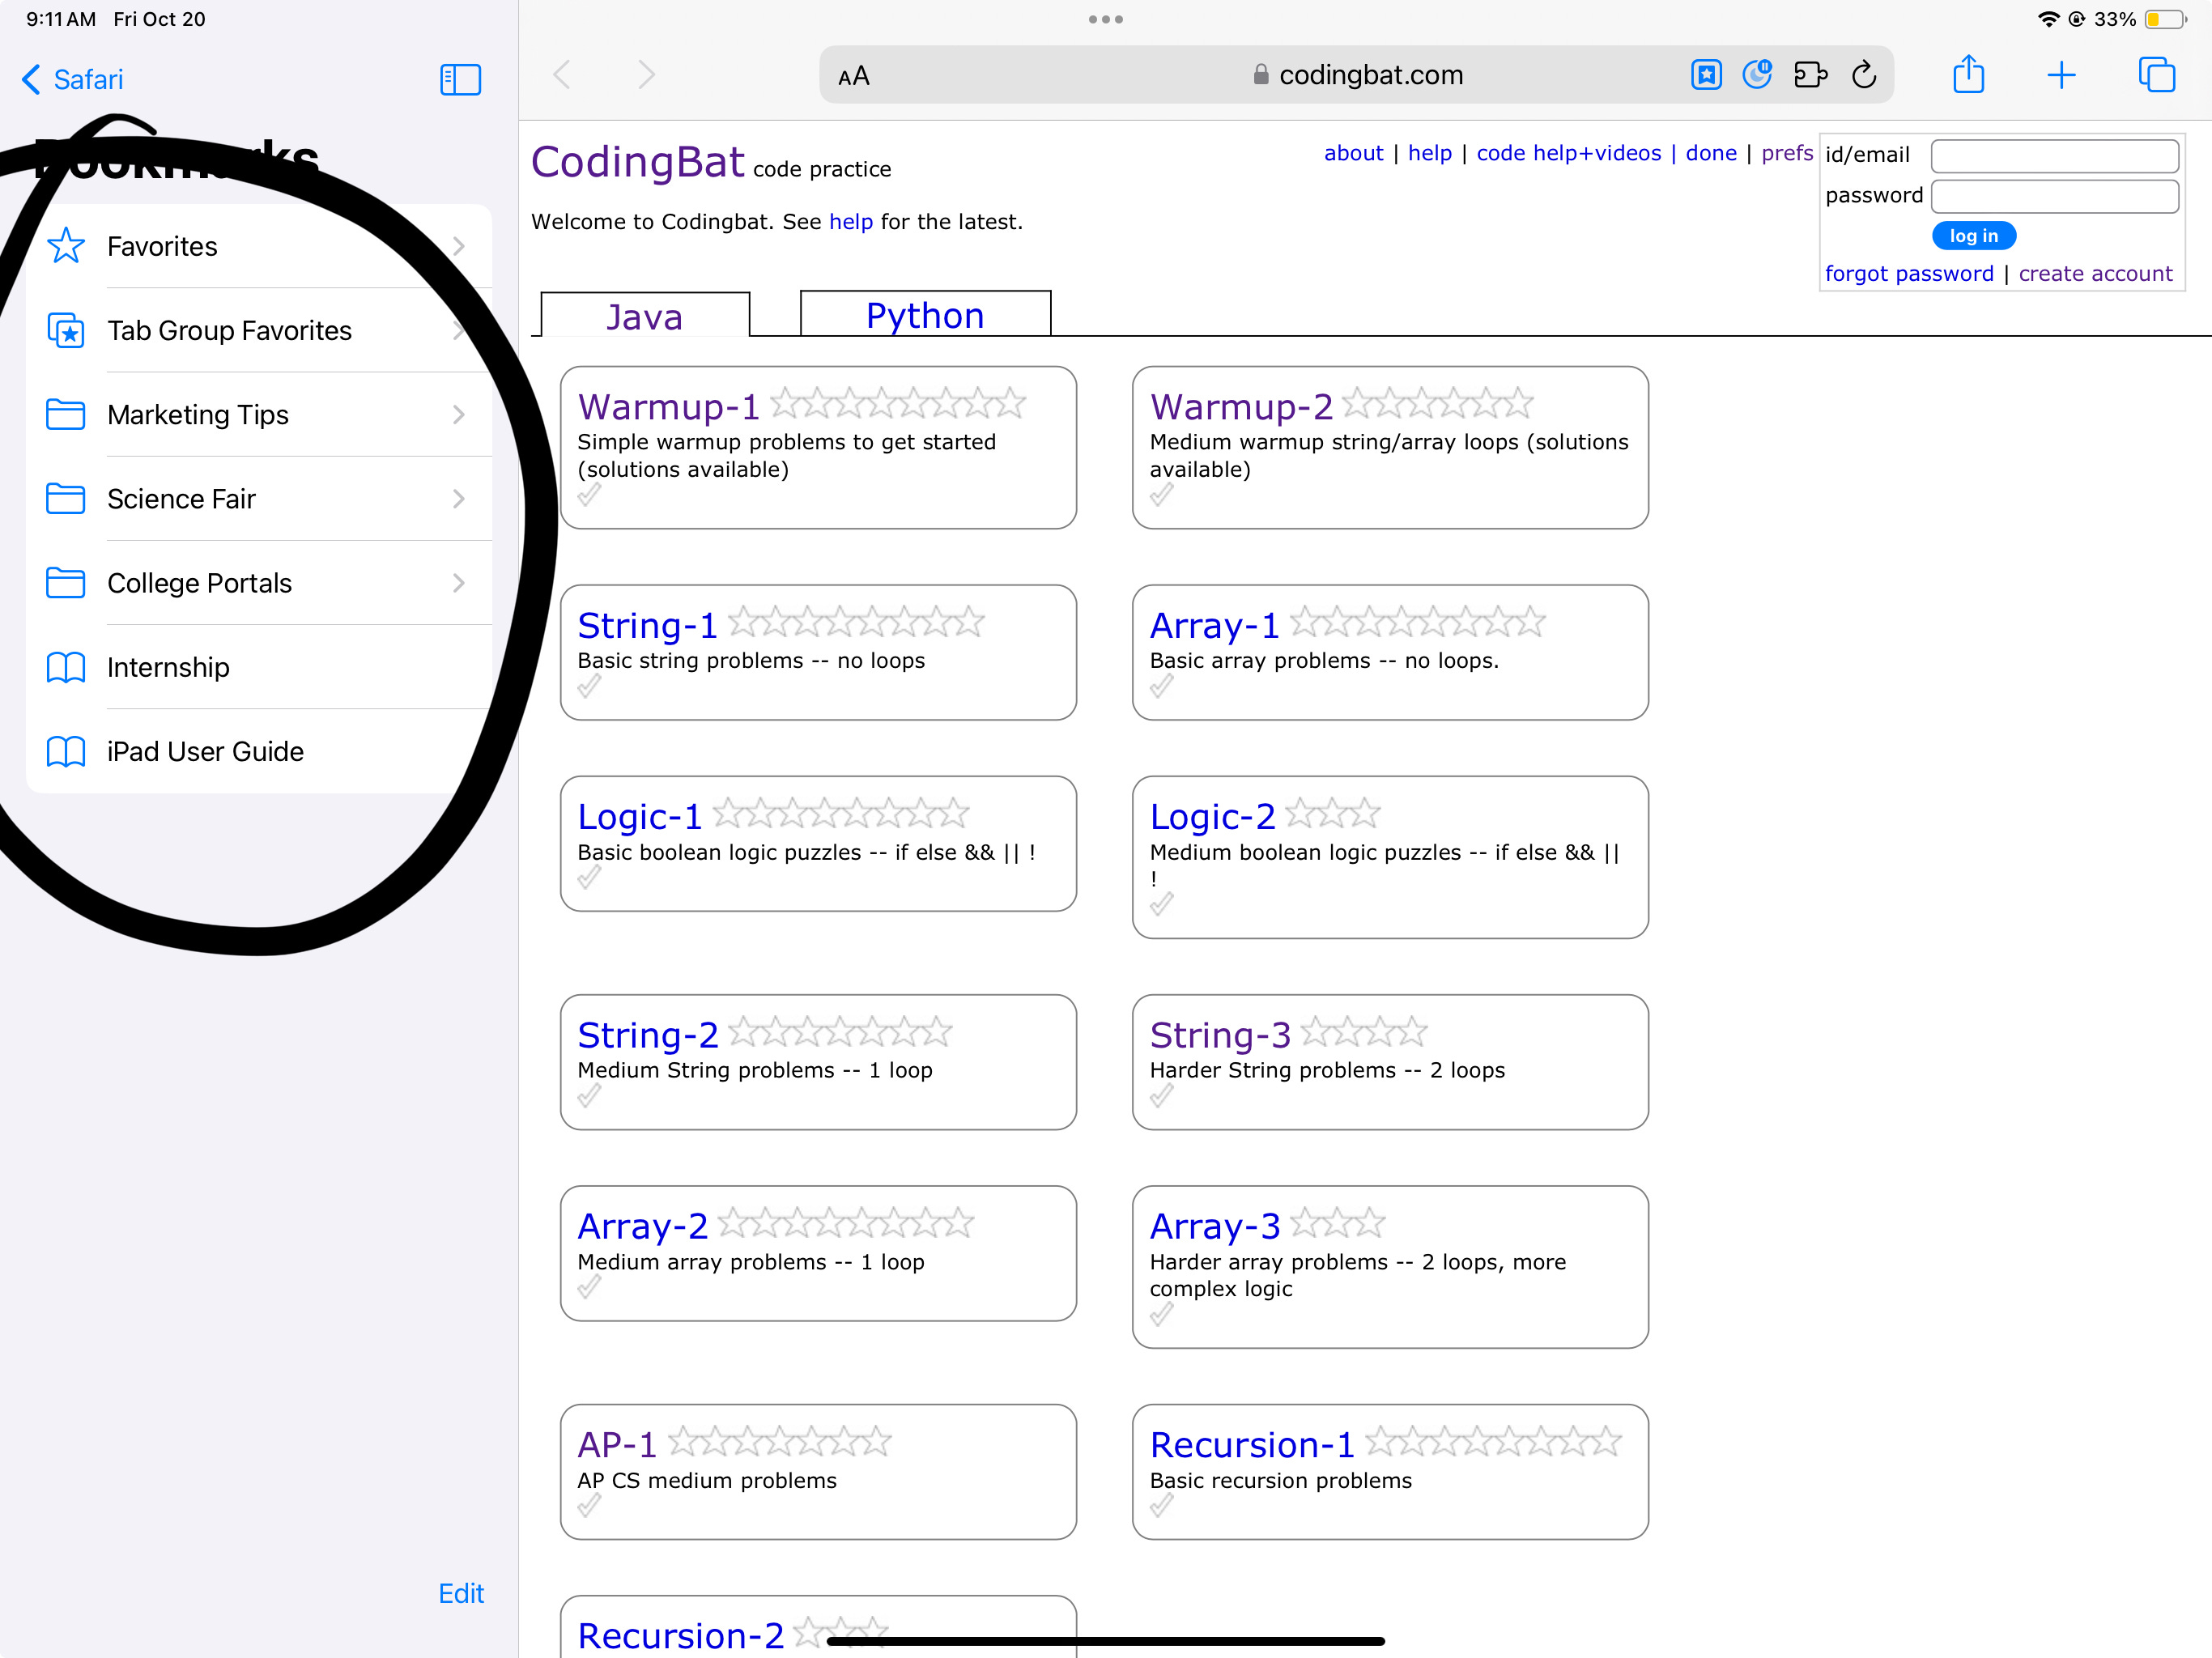The width and height of the screenshot is (2212, 1658).
Task: Click the CodingBat logo heading
Action: pos(637,162)
